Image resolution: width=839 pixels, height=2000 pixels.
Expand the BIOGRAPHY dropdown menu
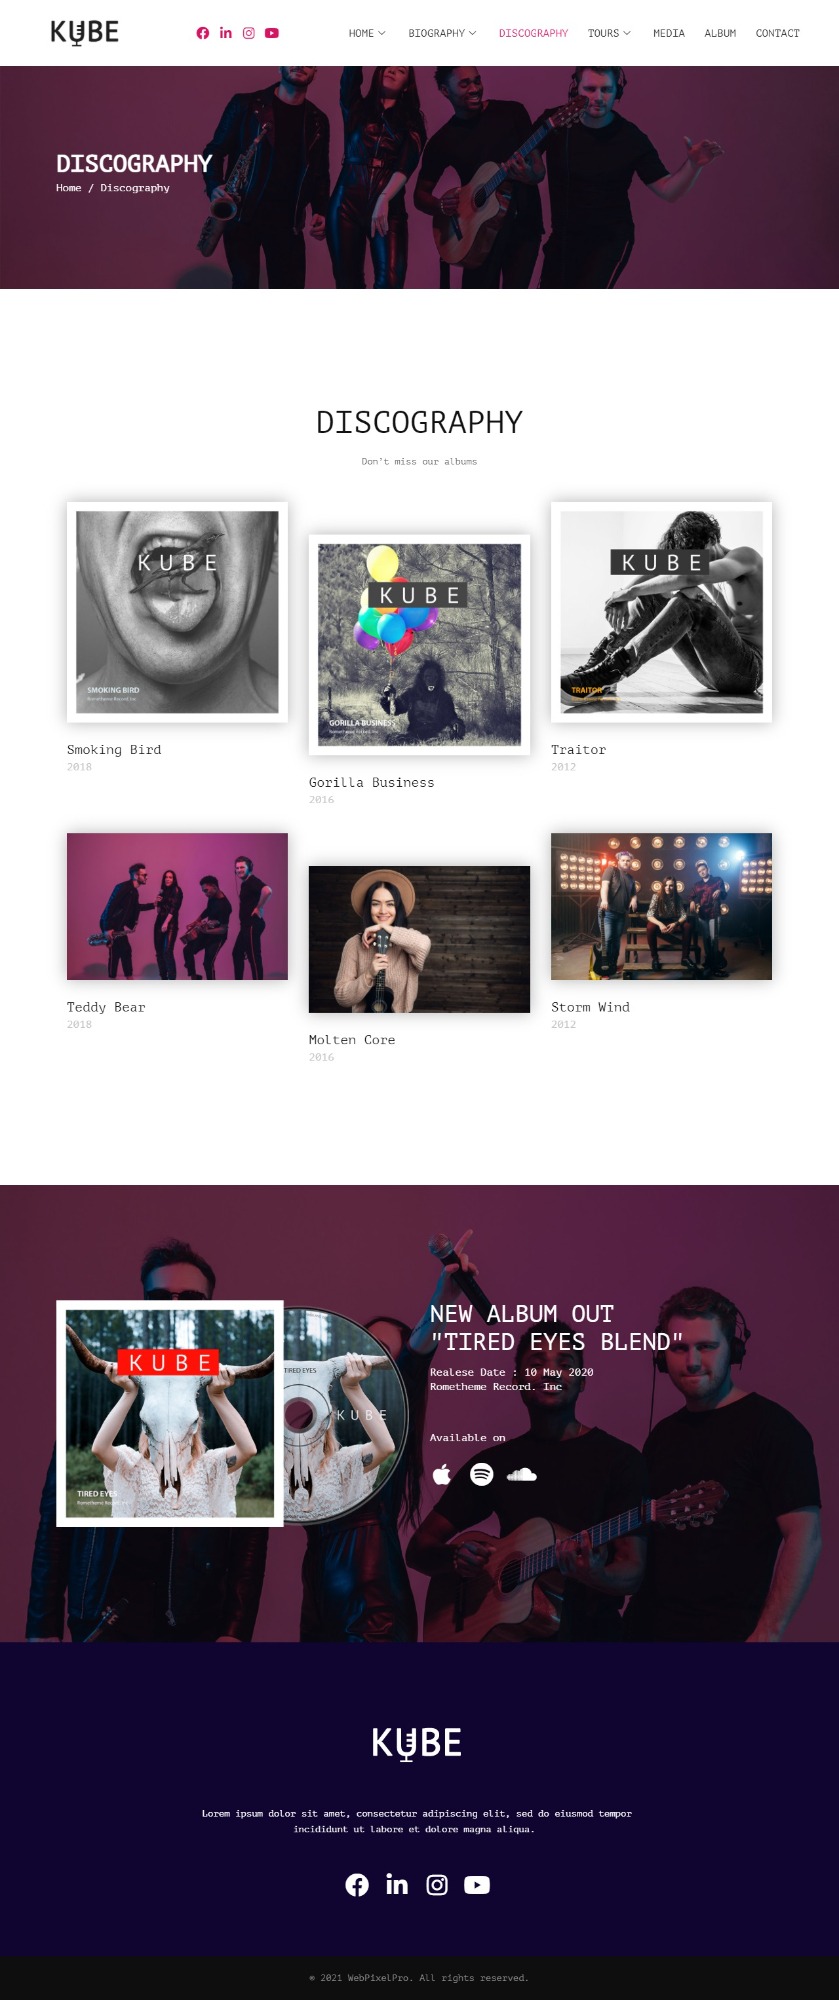(x=442, y=33)
